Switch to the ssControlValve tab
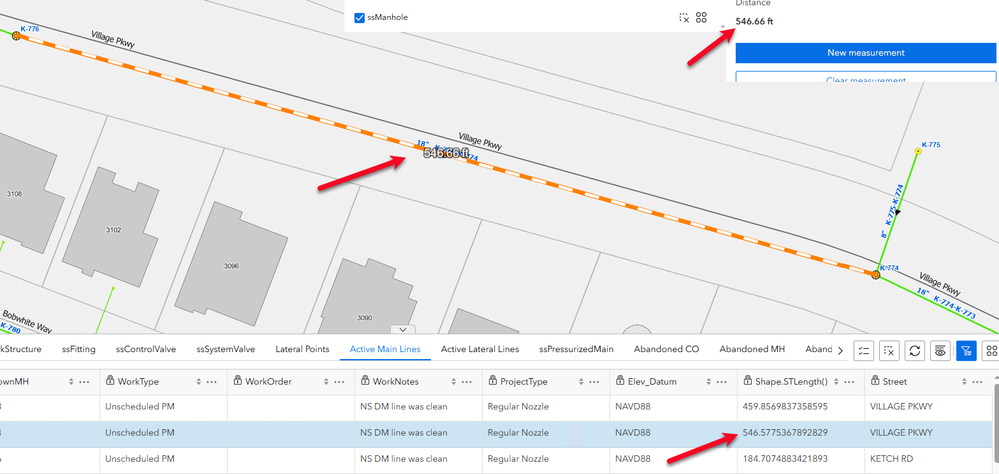This screenshot has width=999, height=474. (x=146, y=349)
